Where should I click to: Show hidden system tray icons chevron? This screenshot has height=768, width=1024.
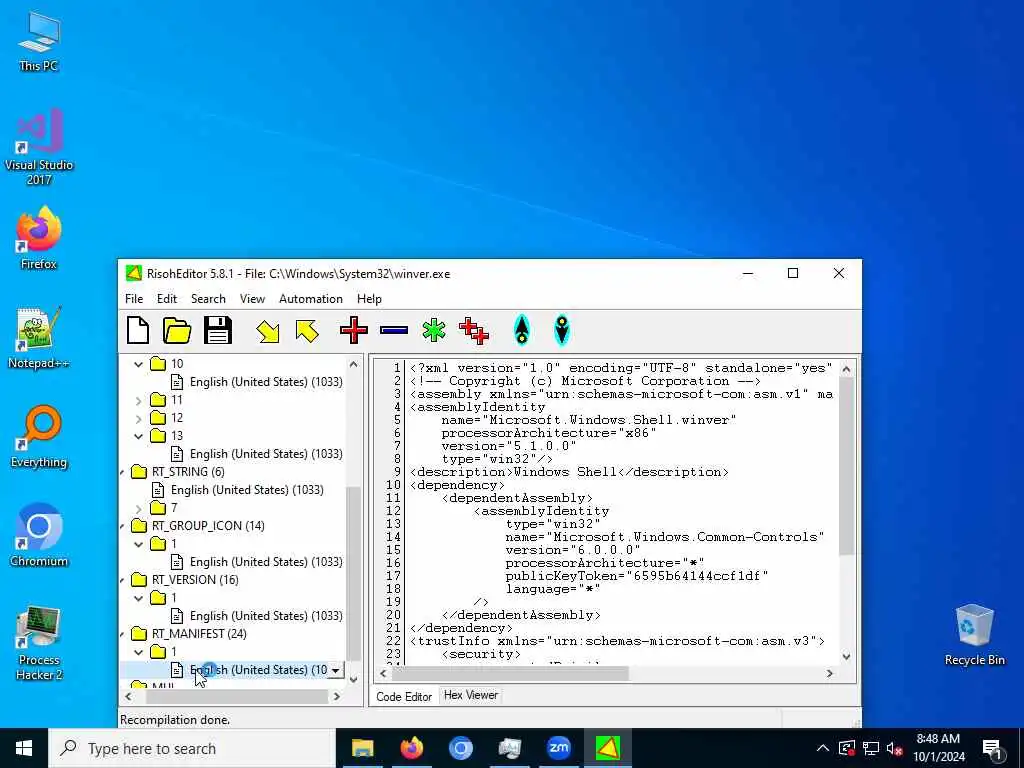point(823,748)
